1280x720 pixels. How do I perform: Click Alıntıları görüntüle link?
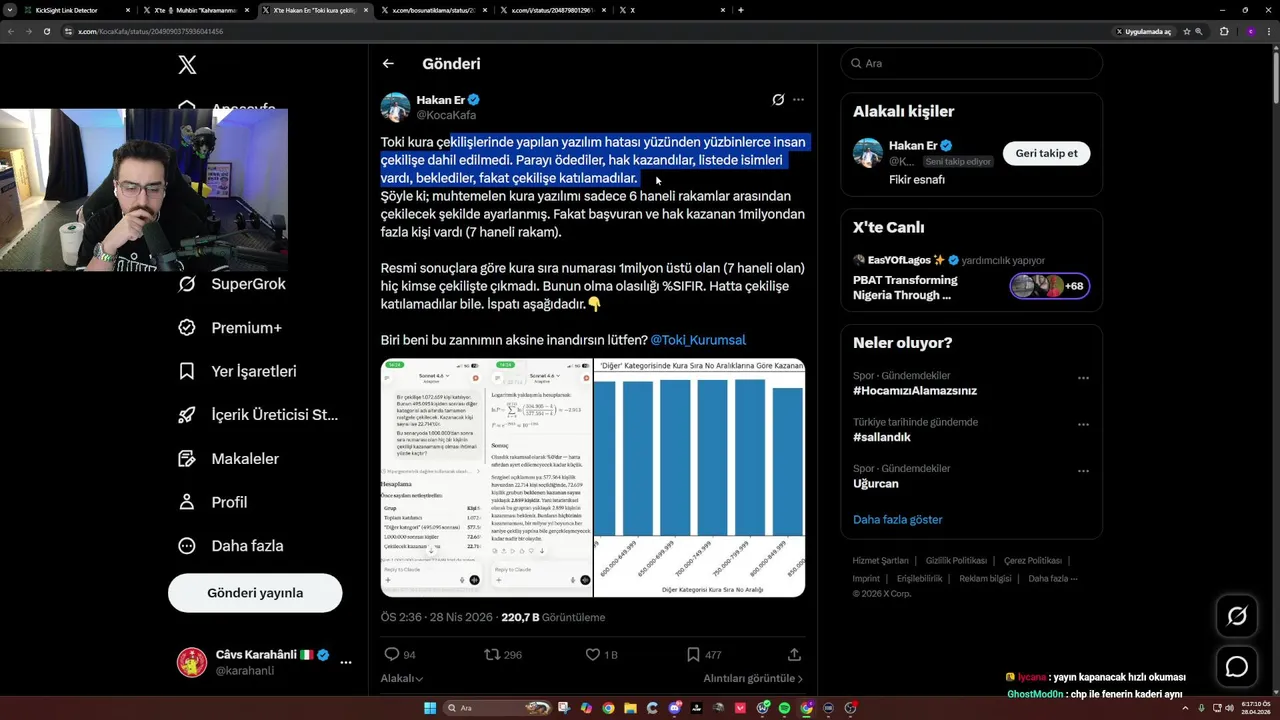753,678
